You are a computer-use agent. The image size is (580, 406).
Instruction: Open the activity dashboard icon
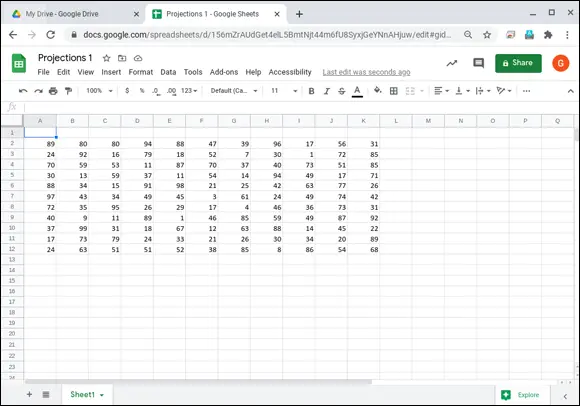452,63
